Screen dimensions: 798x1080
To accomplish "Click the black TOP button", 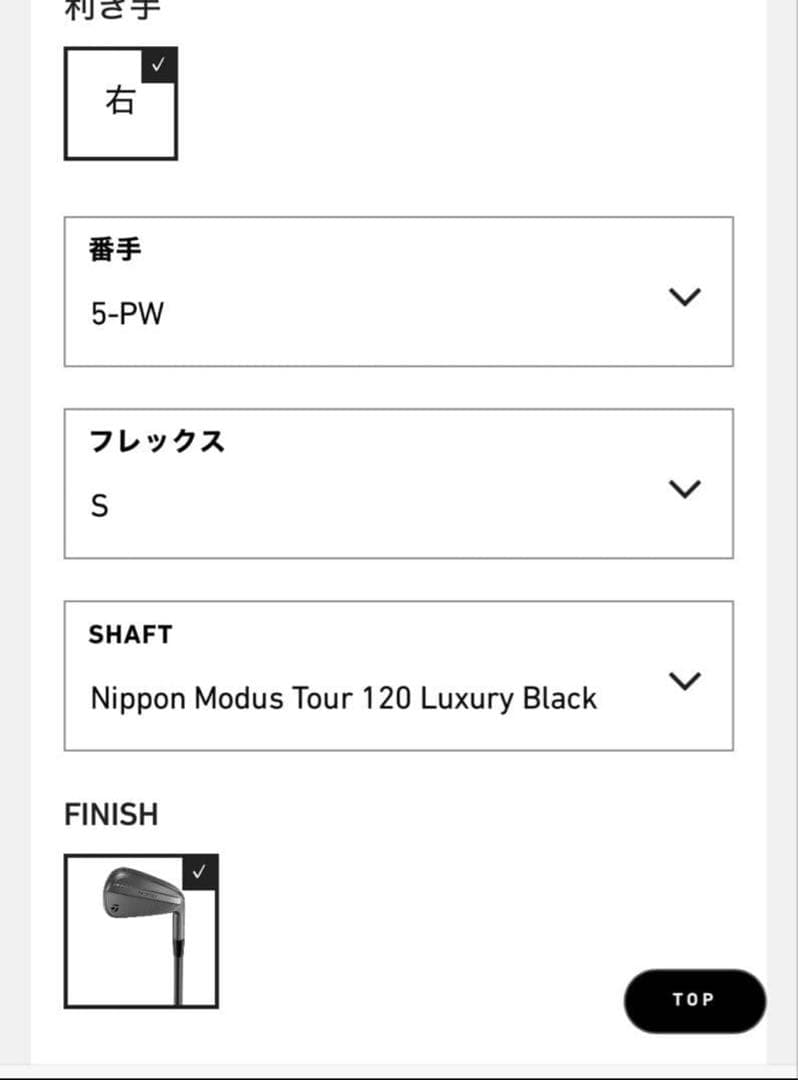I will pos(695,1001).
